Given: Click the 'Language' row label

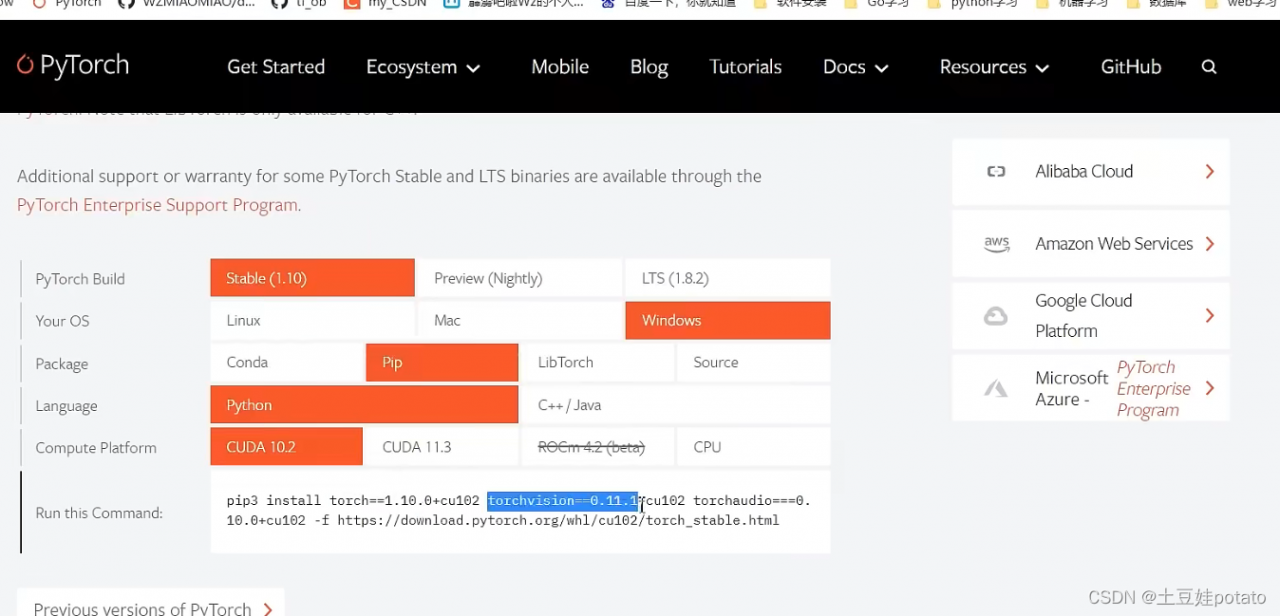Looking at the screenshot, I should click(x=66, y=406).
